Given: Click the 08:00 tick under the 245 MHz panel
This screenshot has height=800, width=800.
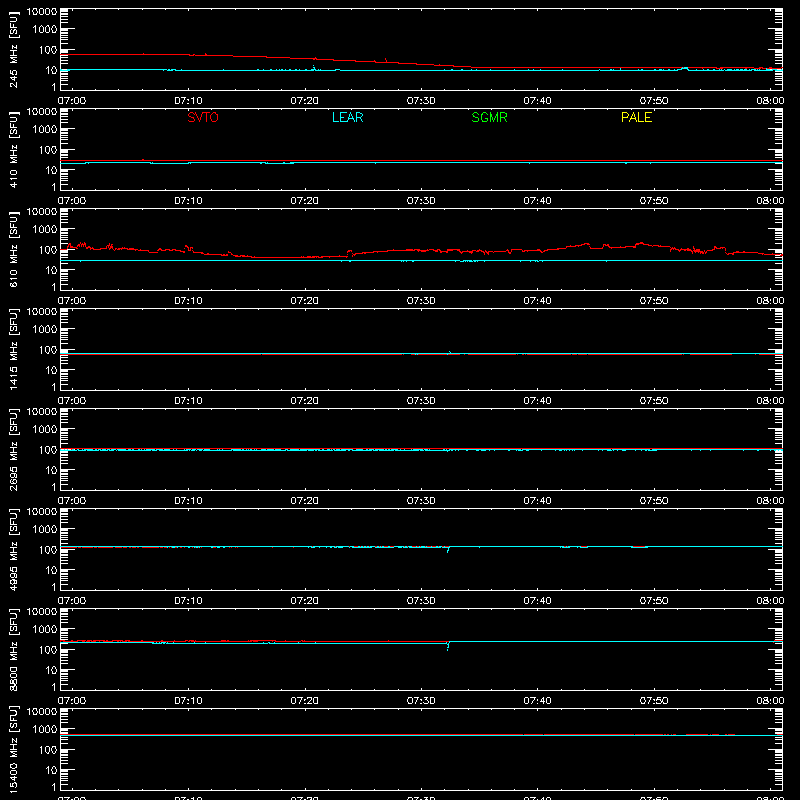Looking at the screenshot, I should [770, 101].
